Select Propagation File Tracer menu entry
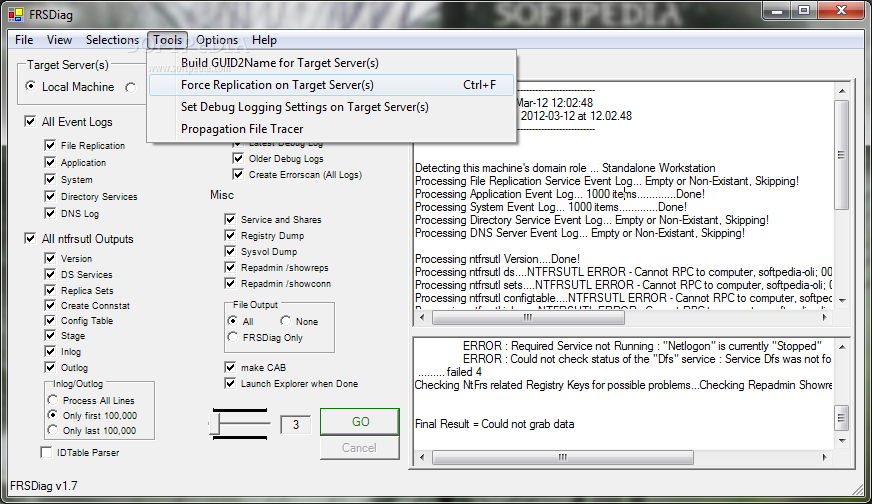The image size is (872, 504). click(331, 129)
